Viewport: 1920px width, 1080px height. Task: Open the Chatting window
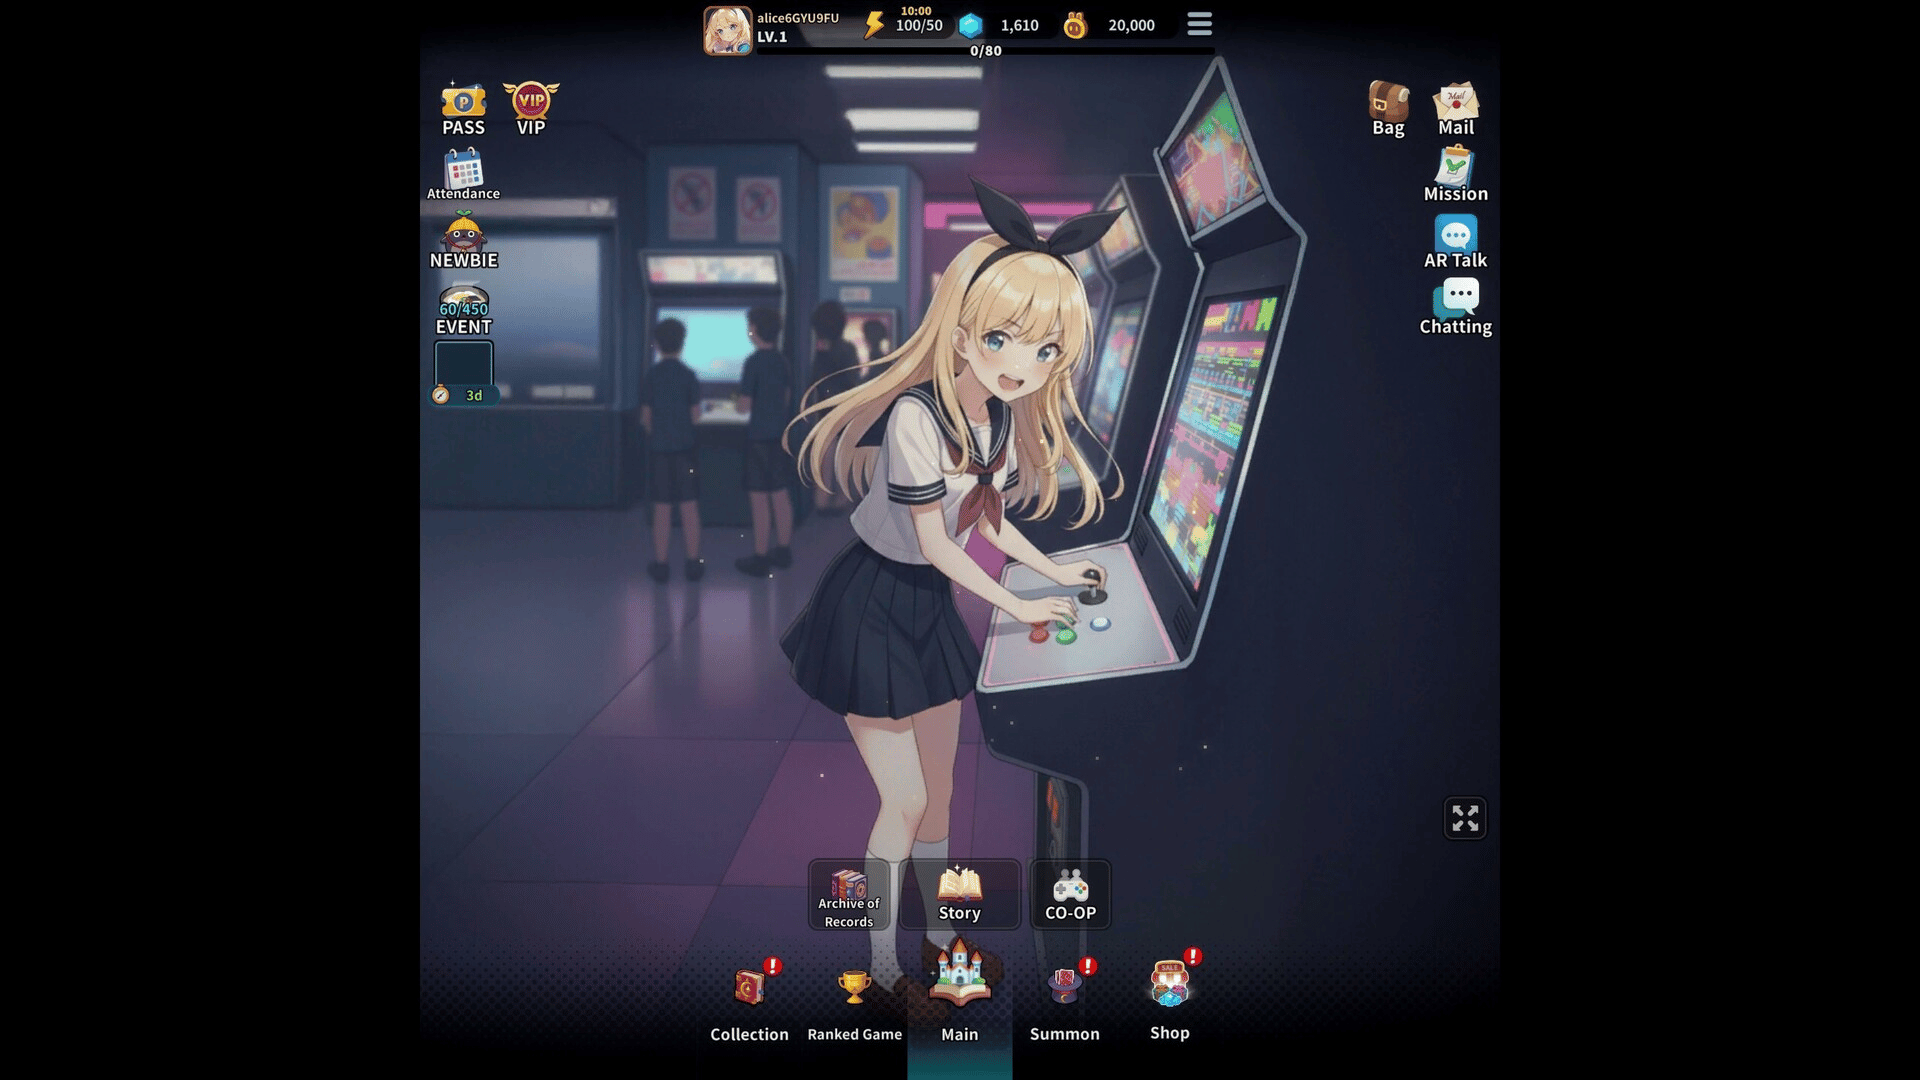click(x=1456, y=307)
